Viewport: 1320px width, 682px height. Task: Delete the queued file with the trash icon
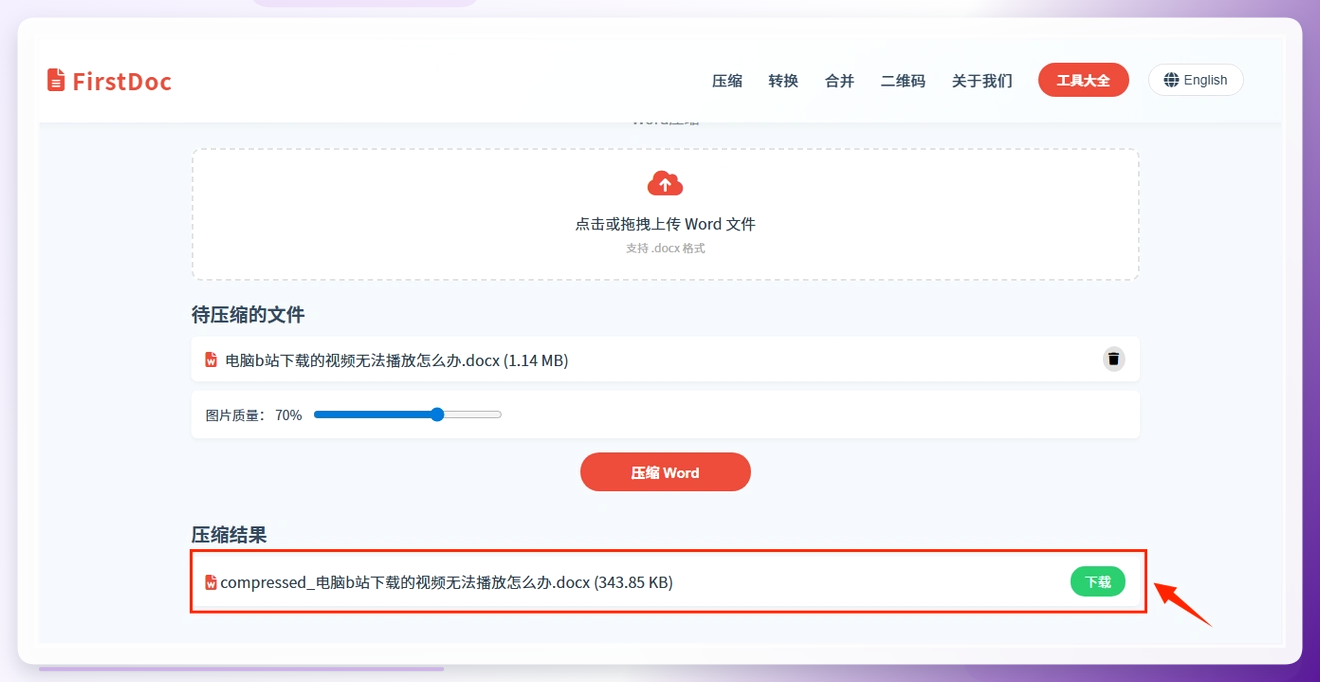[x=1113, y=359]
